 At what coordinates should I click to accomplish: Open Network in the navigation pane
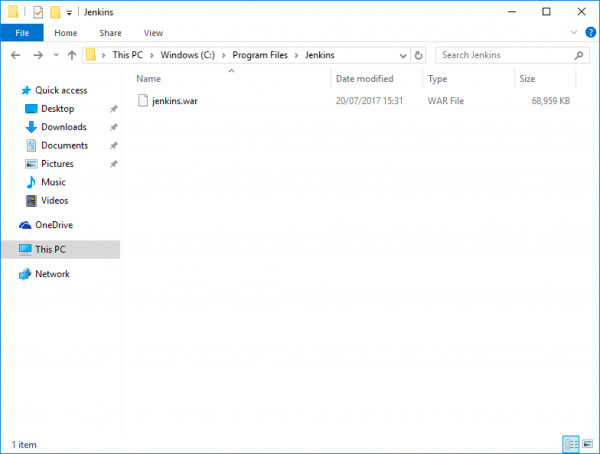coord(52,274)
